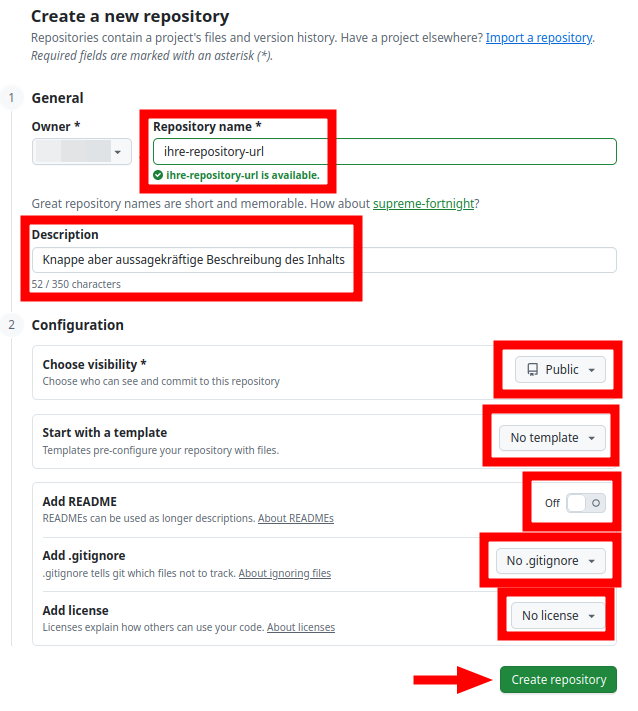Screen dimensions: 638x711
Task: Open the Owner dropdown
Action: coord(82,152)
